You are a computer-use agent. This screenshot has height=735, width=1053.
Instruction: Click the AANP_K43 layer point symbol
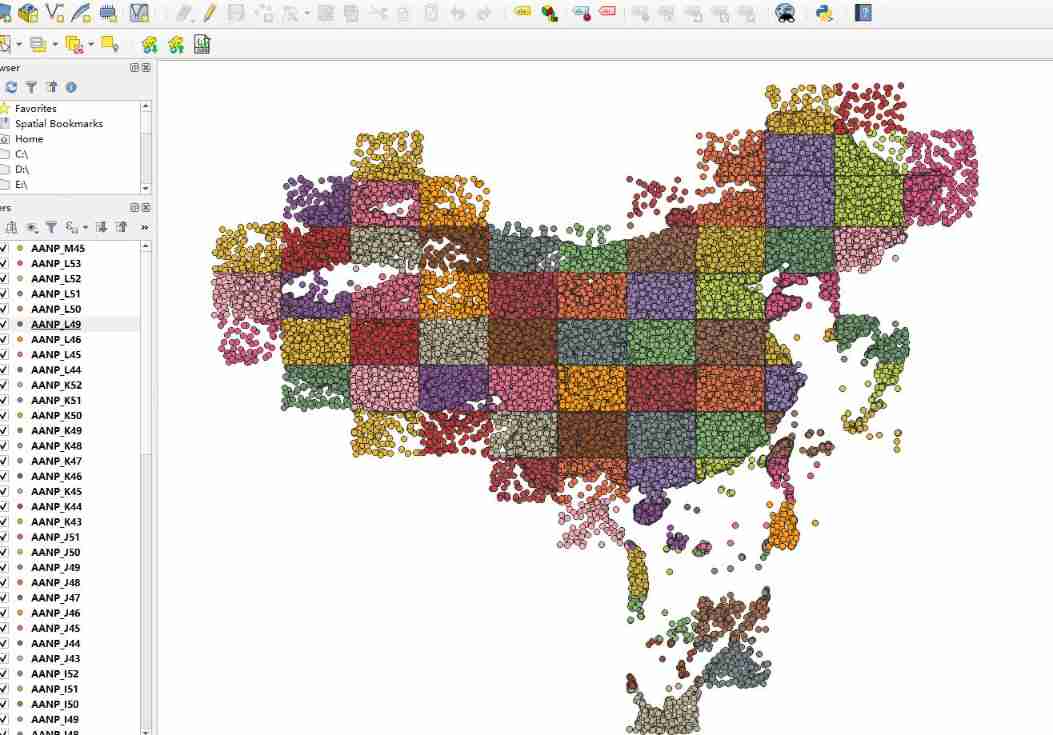coord(20,522)
